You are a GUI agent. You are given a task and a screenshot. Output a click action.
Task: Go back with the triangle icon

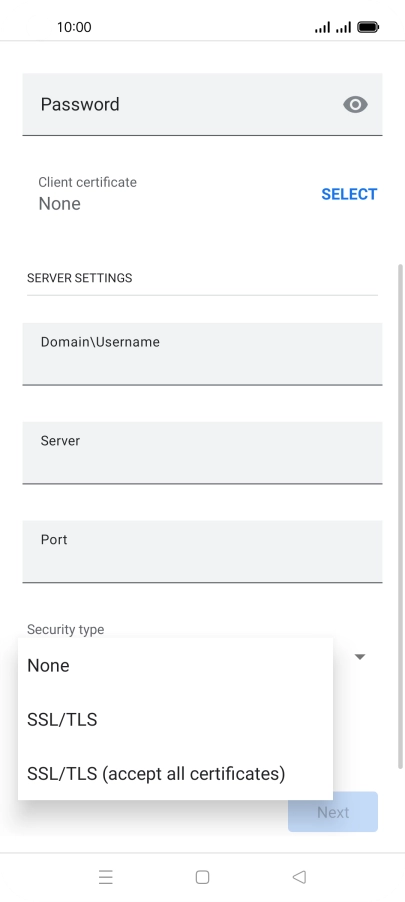[299, 877]
